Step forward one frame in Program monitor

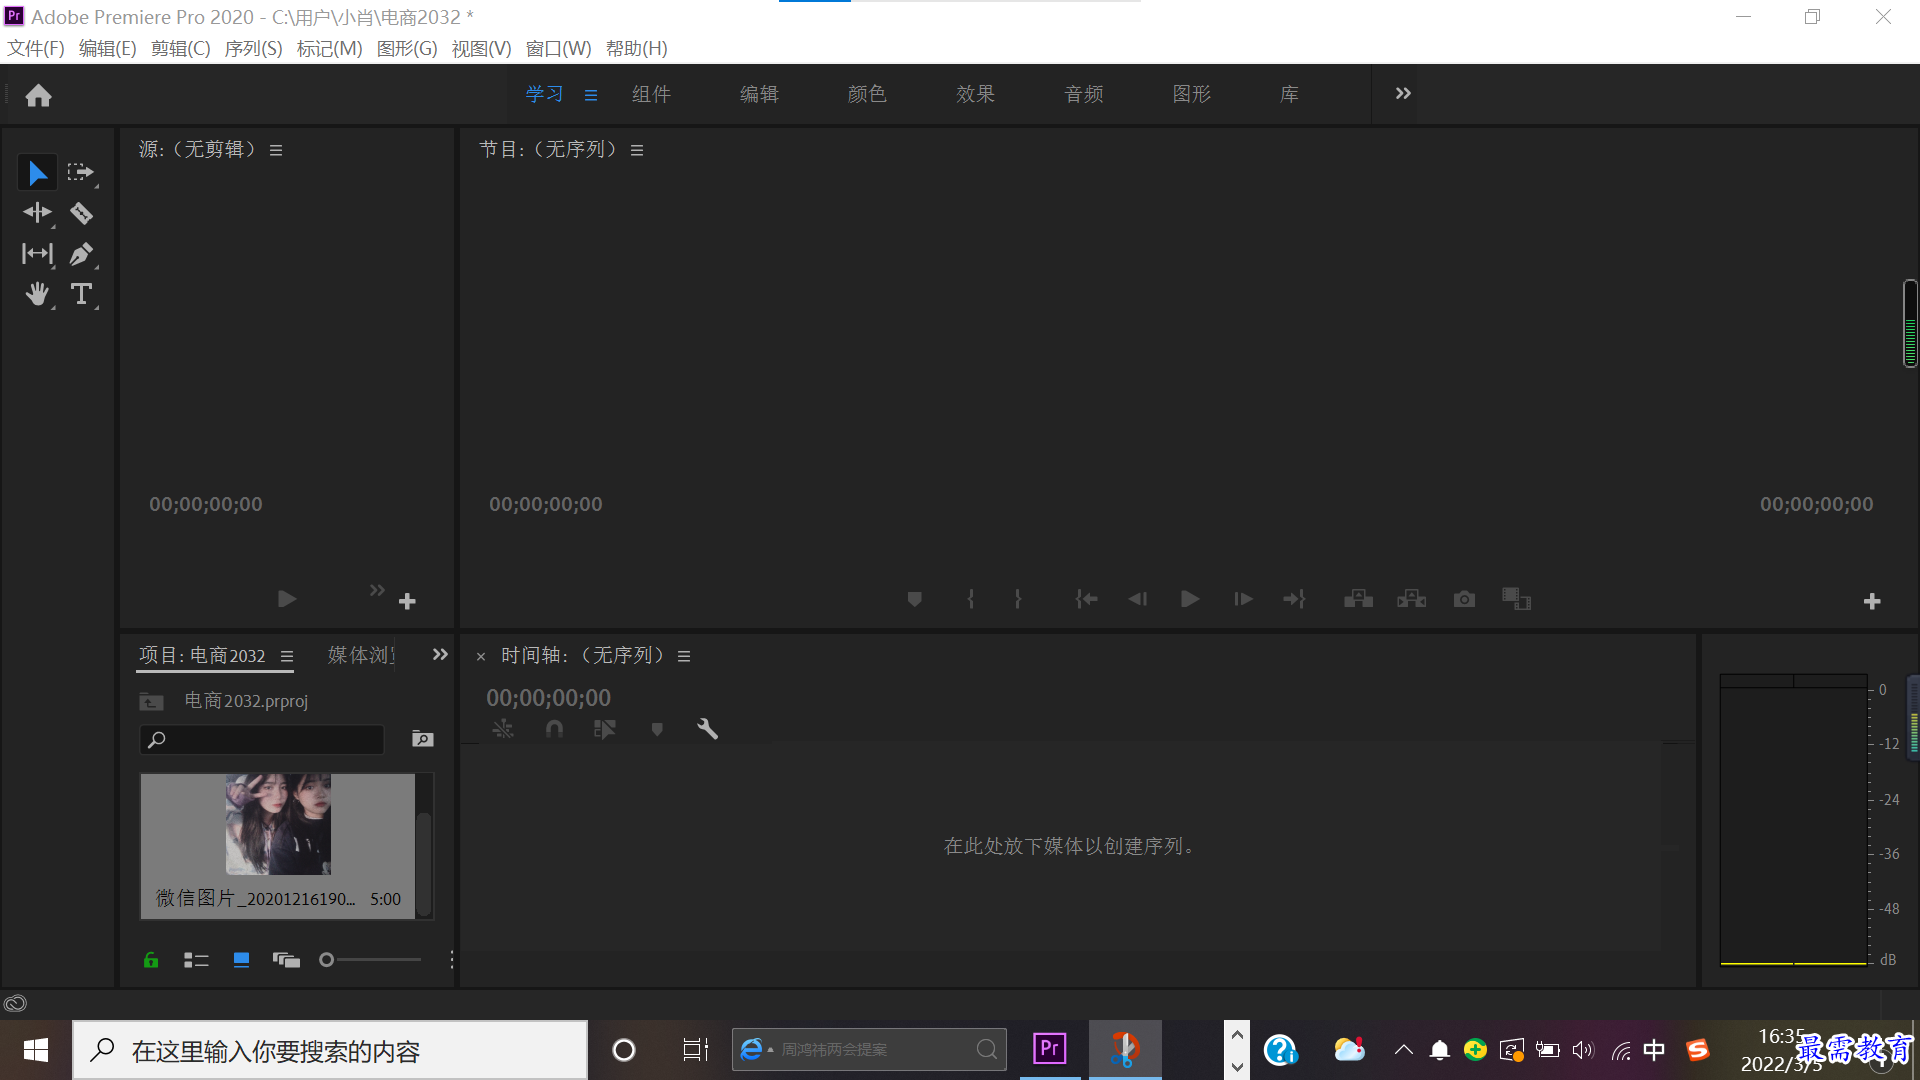tap(1243, 599)
